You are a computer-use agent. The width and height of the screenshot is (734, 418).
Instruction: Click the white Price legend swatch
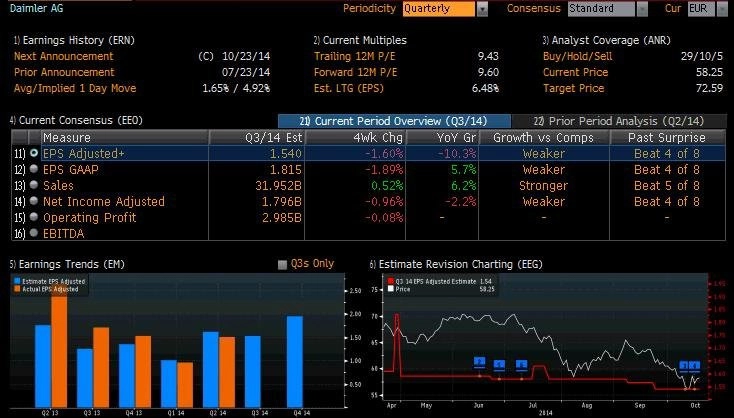click(391, 289)
